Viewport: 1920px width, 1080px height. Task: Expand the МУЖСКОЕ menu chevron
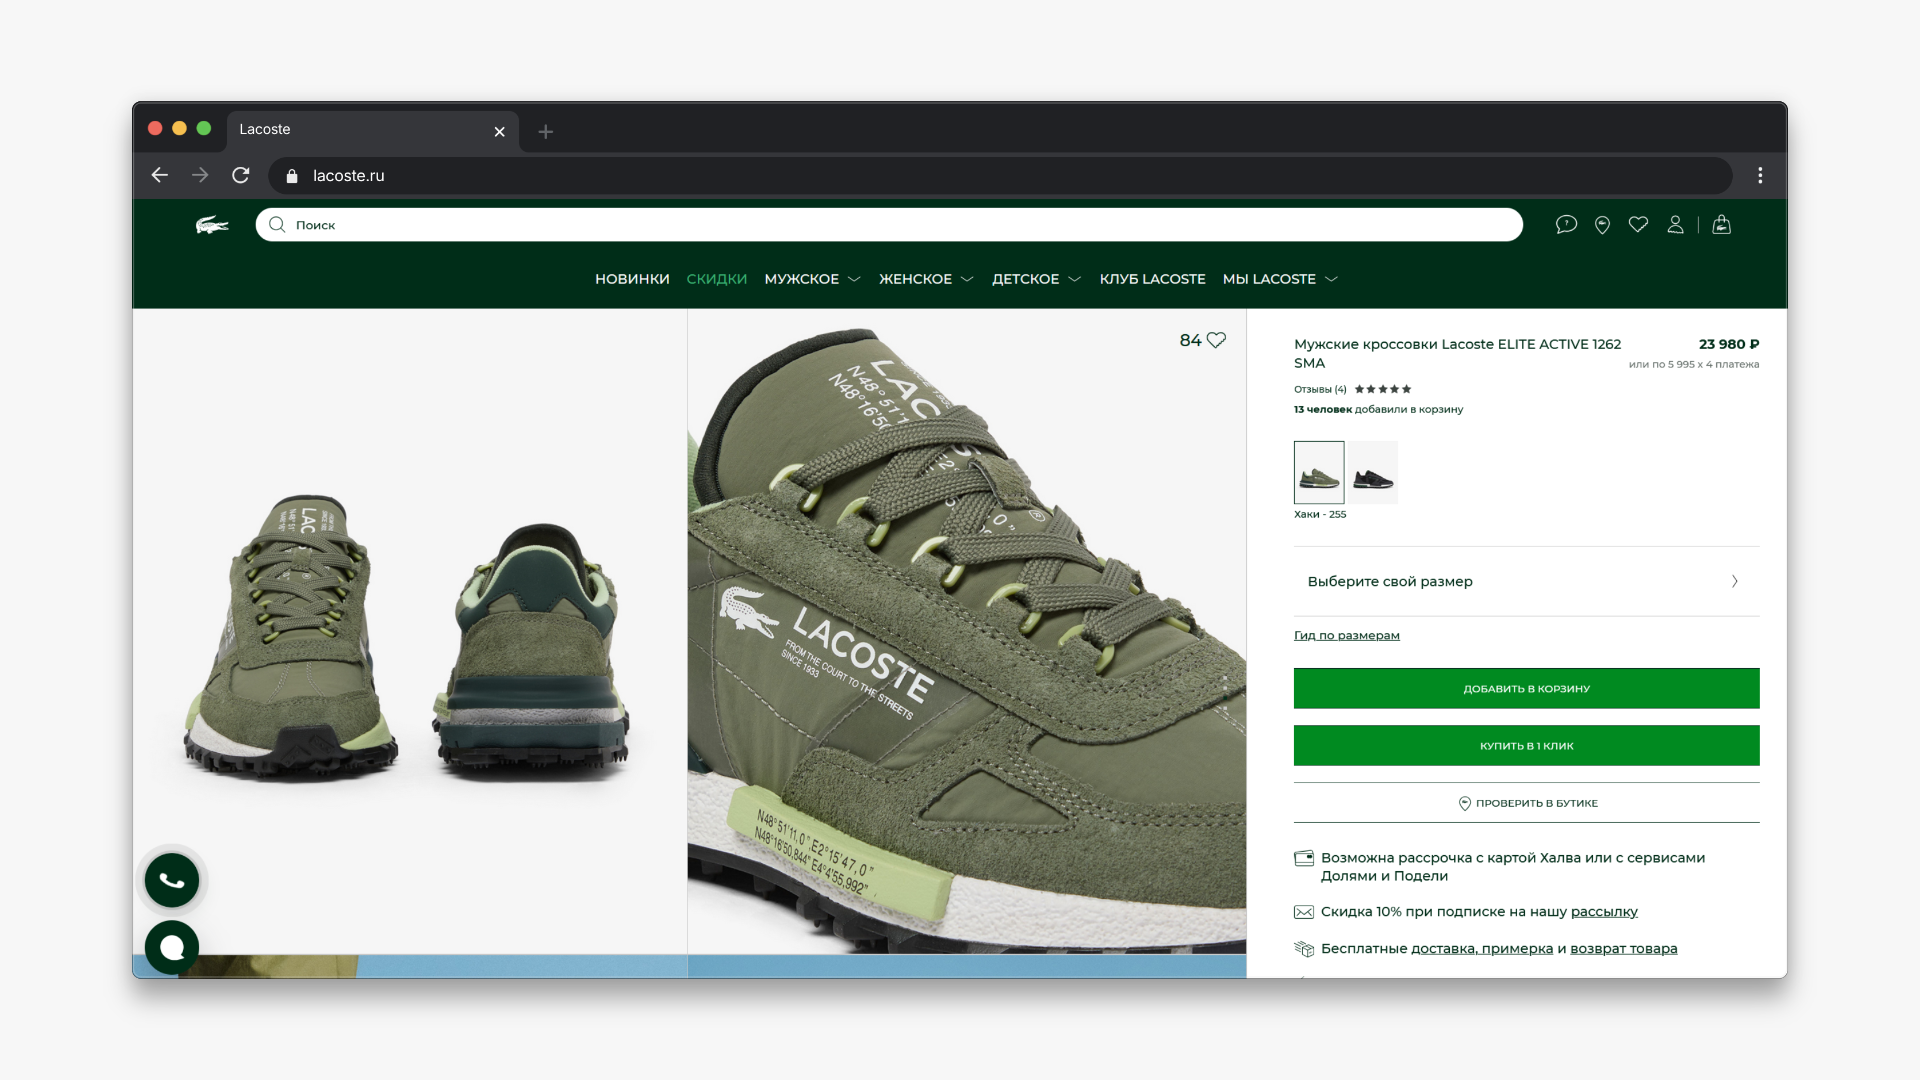click(x=854, y=279)
